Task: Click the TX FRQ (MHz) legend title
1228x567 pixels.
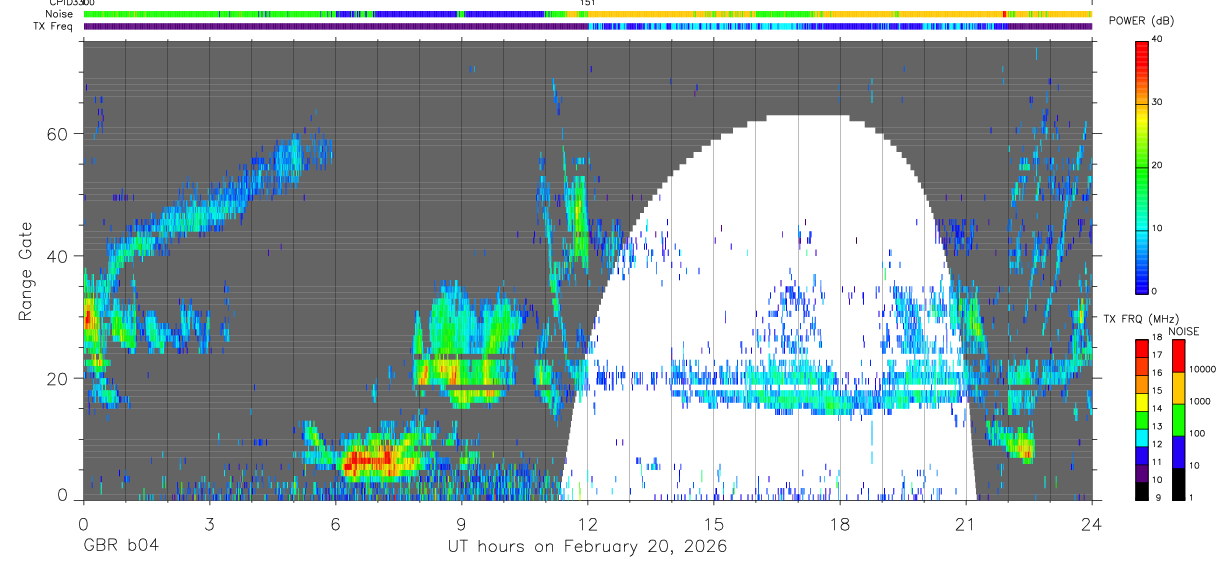Action: click(x=1140, y=318)
